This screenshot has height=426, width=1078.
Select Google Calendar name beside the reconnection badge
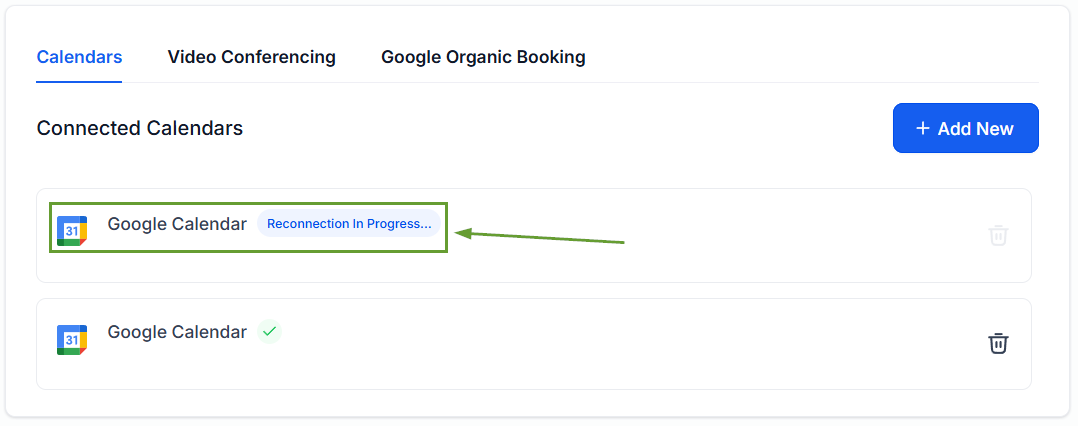point(177,224)
